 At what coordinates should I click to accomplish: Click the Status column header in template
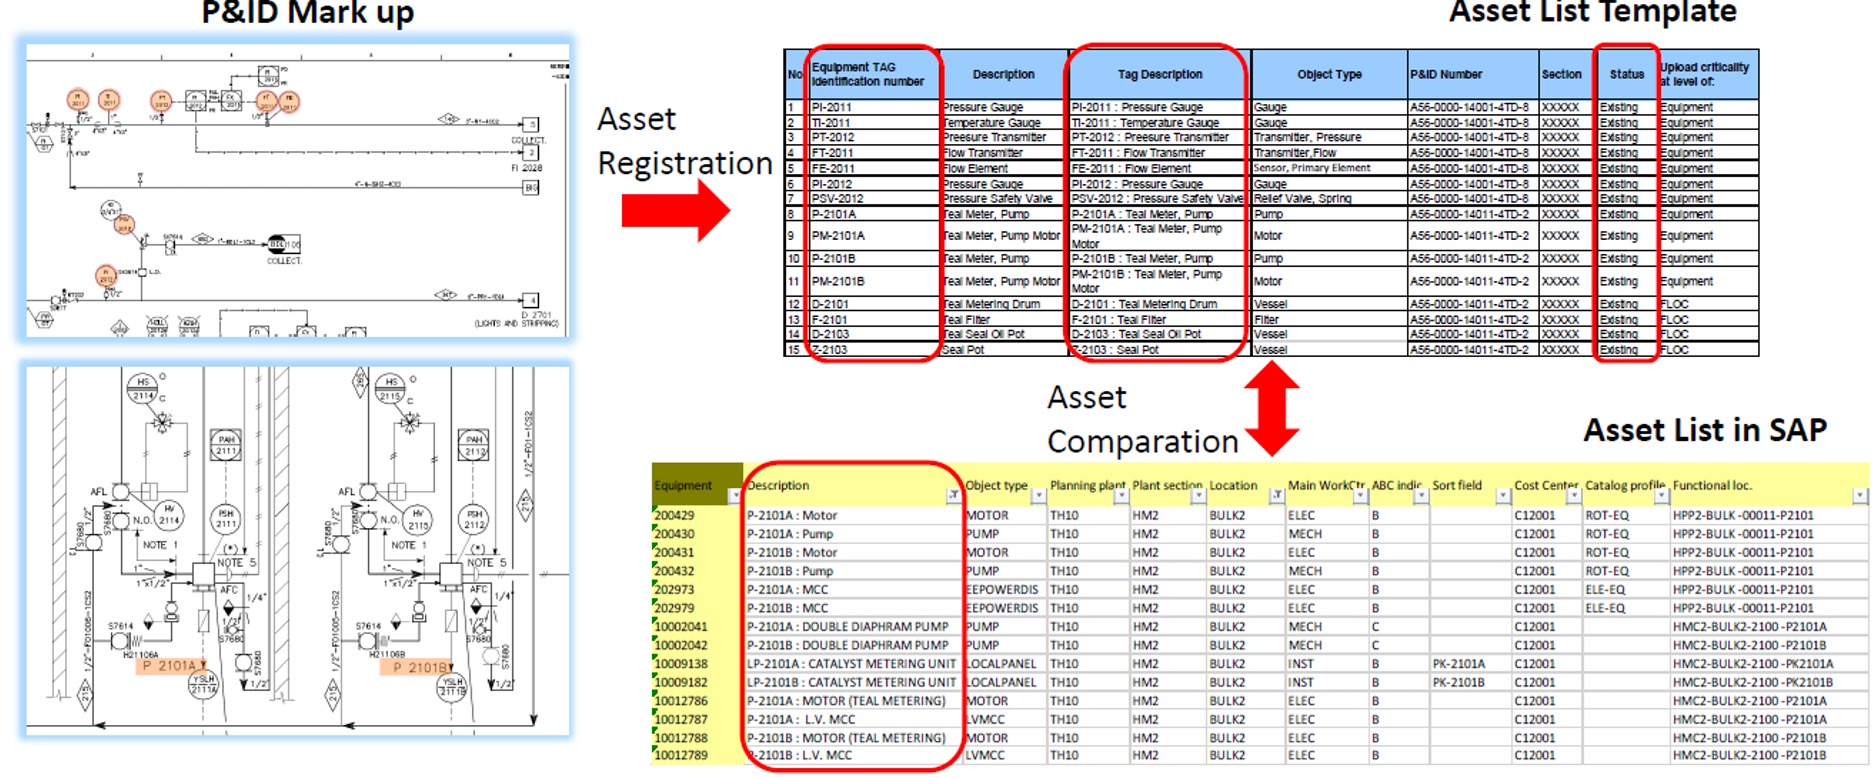(1626, 74)
